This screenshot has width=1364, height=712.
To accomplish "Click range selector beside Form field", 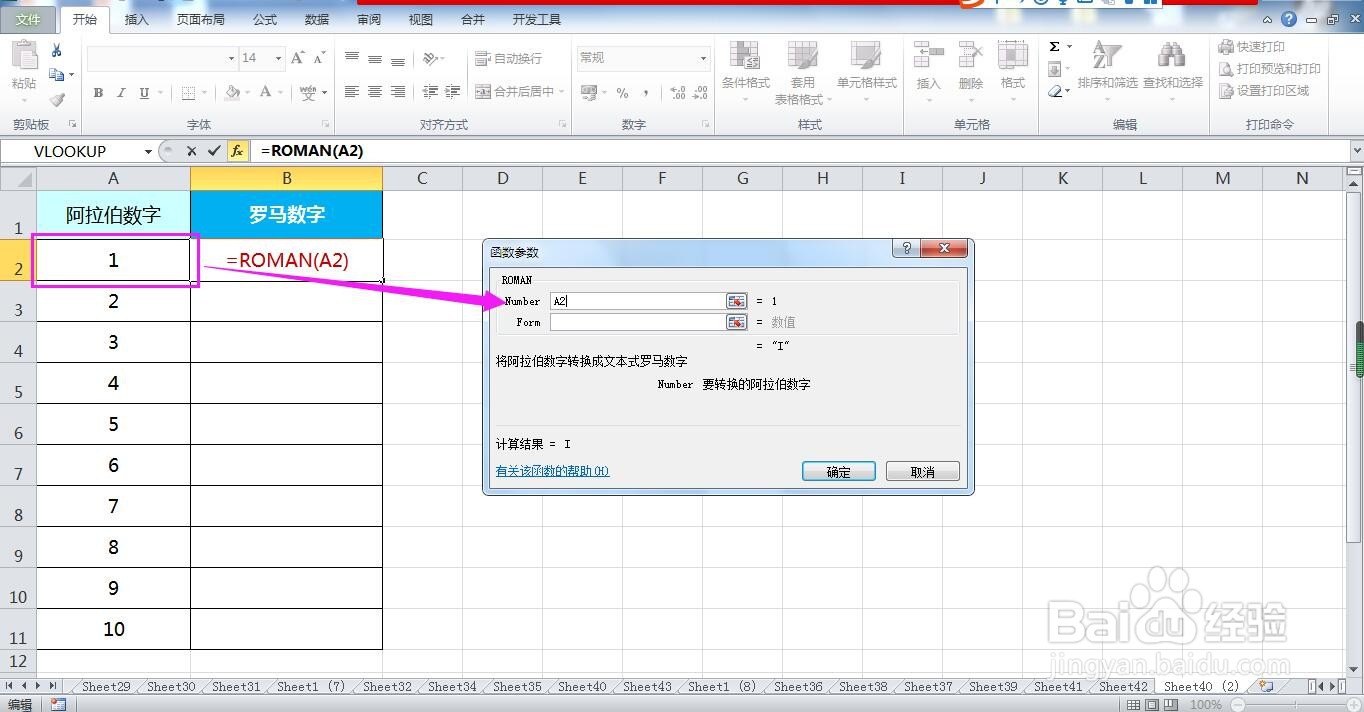I will coord(736,322).
